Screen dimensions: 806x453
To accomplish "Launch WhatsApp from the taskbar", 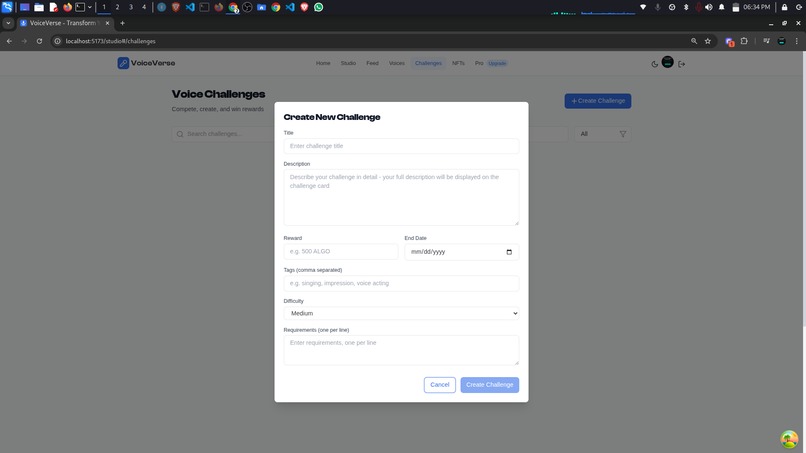I will (x=319, y=7).
